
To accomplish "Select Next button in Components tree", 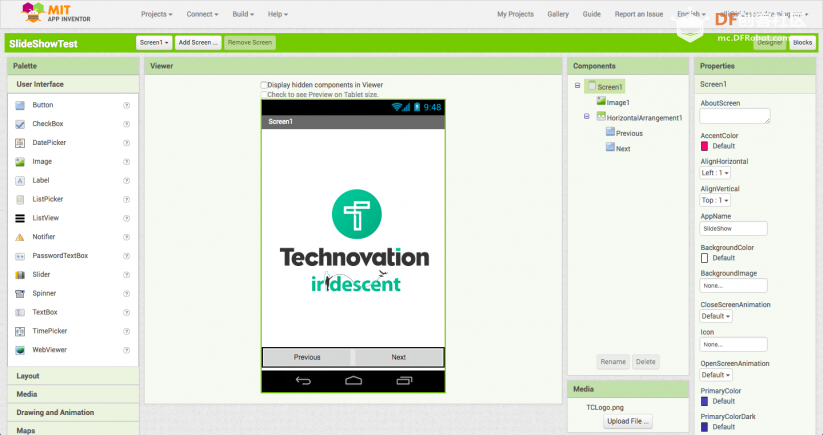I will (618, 148).
